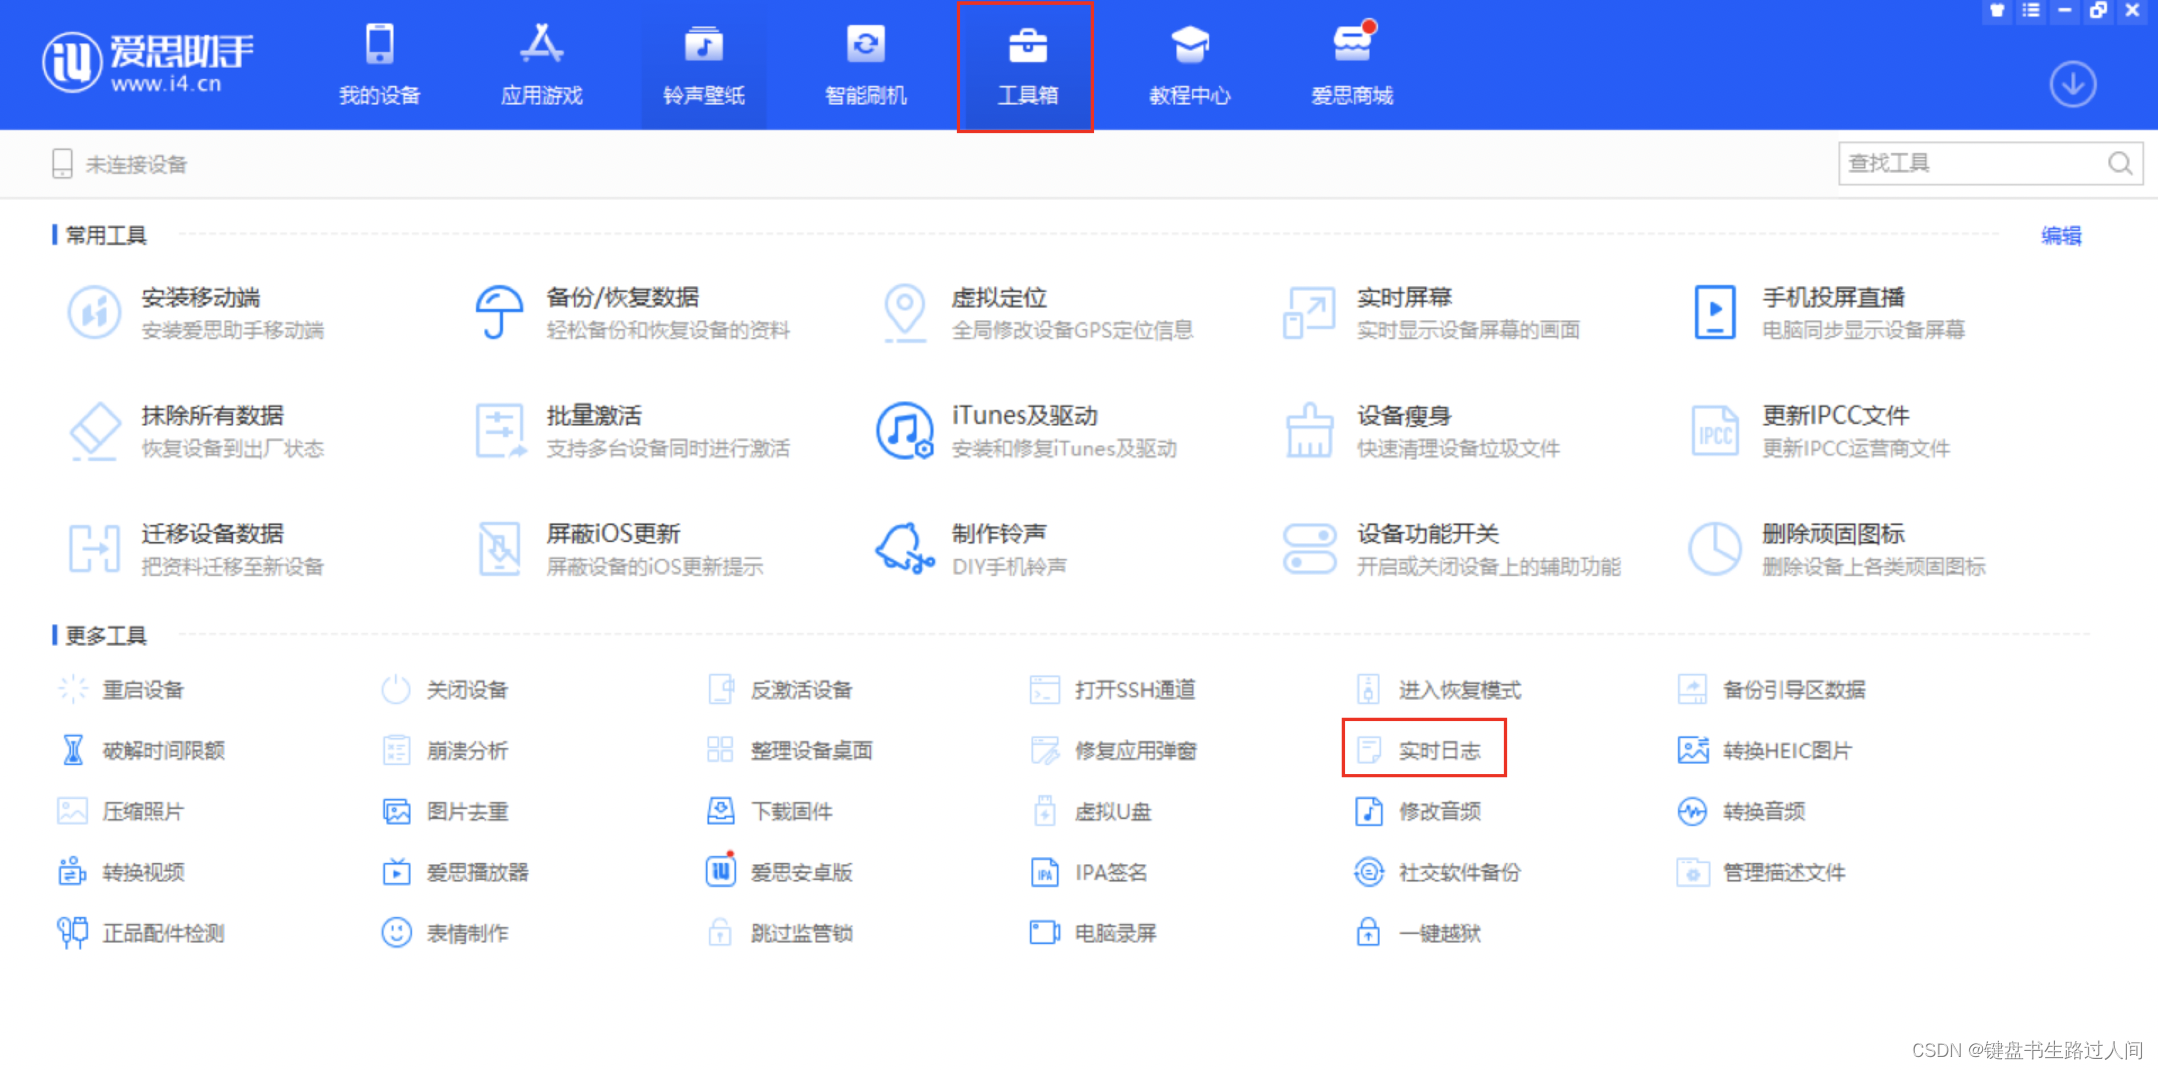
Task: Open 手机投屏直播 icon
Action: pos(1714,312)
